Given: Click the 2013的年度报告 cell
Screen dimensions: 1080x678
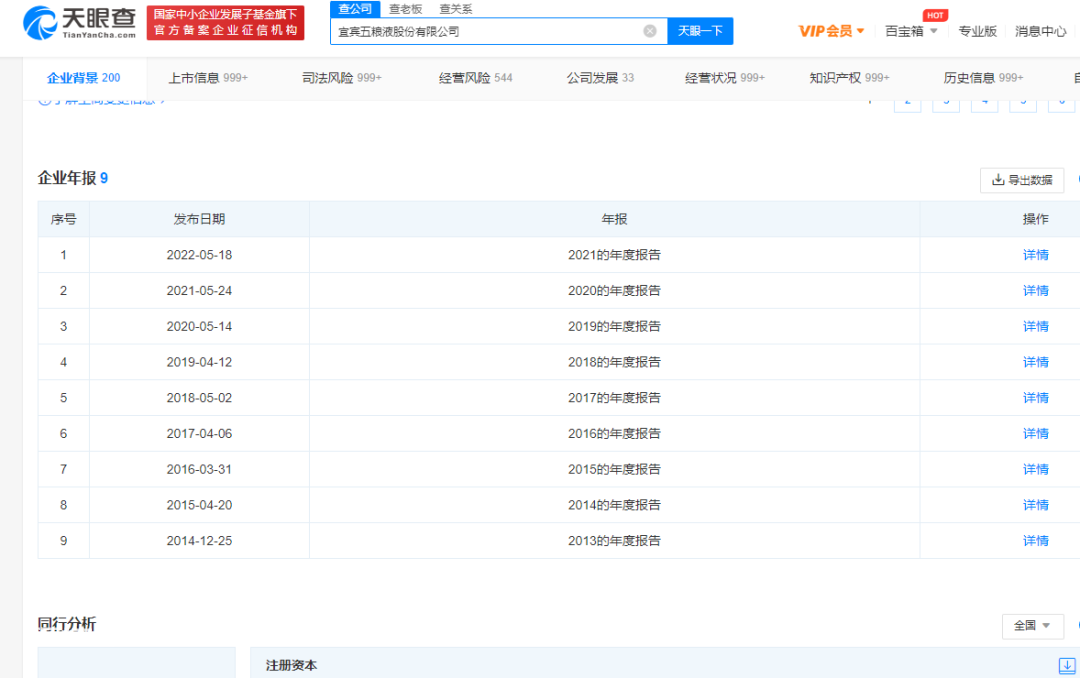Looking at the screenshot, I should point(614,542).
